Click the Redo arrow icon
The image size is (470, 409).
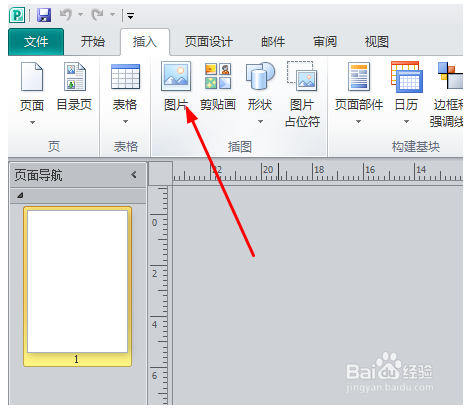98,15
